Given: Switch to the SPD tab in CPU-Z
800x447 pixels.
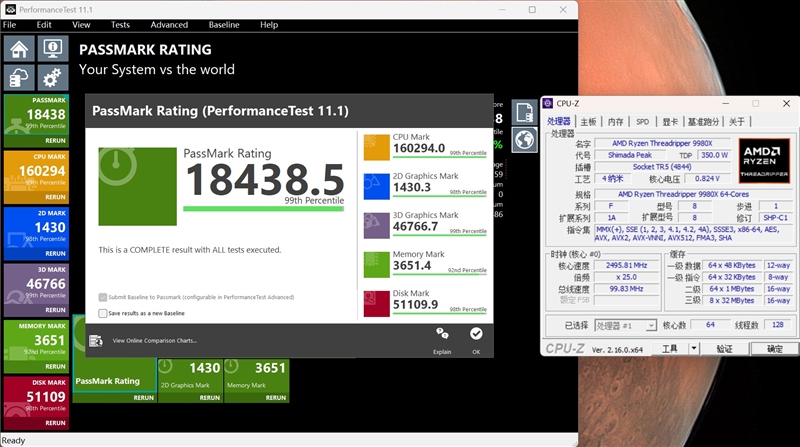Looking at the screenshot, I should coord(642,121).
